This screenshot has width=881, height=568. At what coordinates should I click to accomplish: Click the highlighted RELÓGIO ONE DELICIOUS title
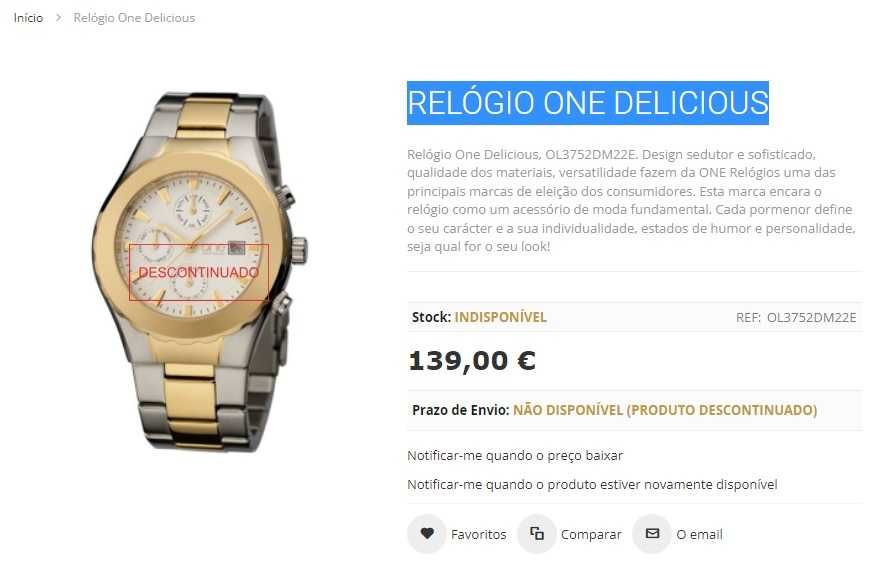(x=588, y=103)
